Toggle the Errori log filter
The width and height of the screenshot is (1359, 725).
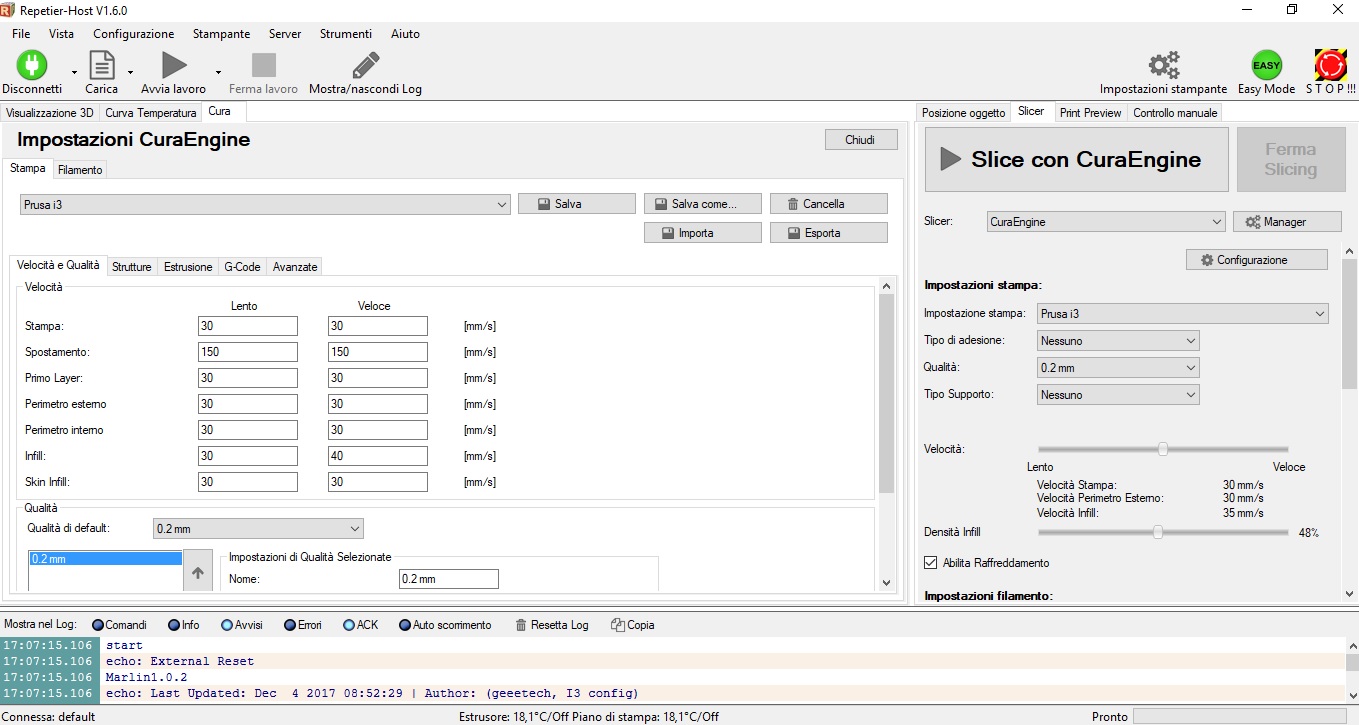click(290, 625)
